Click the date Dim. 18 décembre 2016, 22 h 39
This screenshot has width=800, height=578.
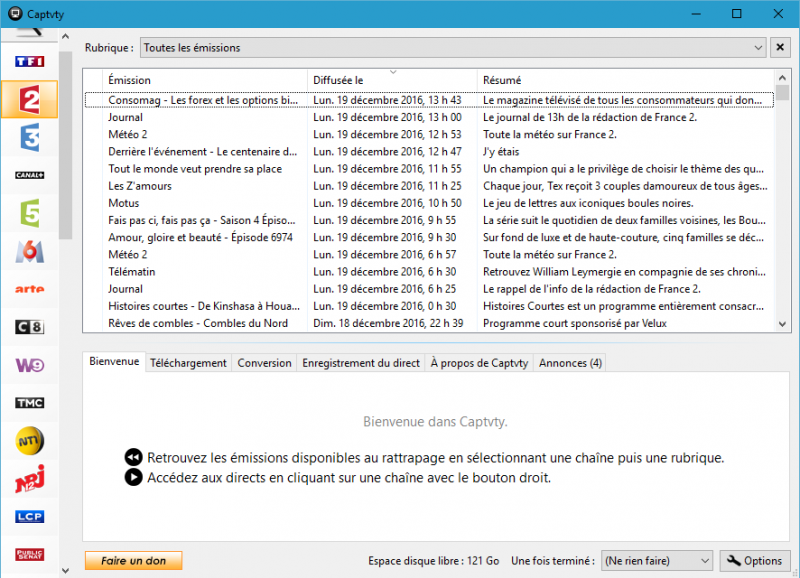click(388, 323)
